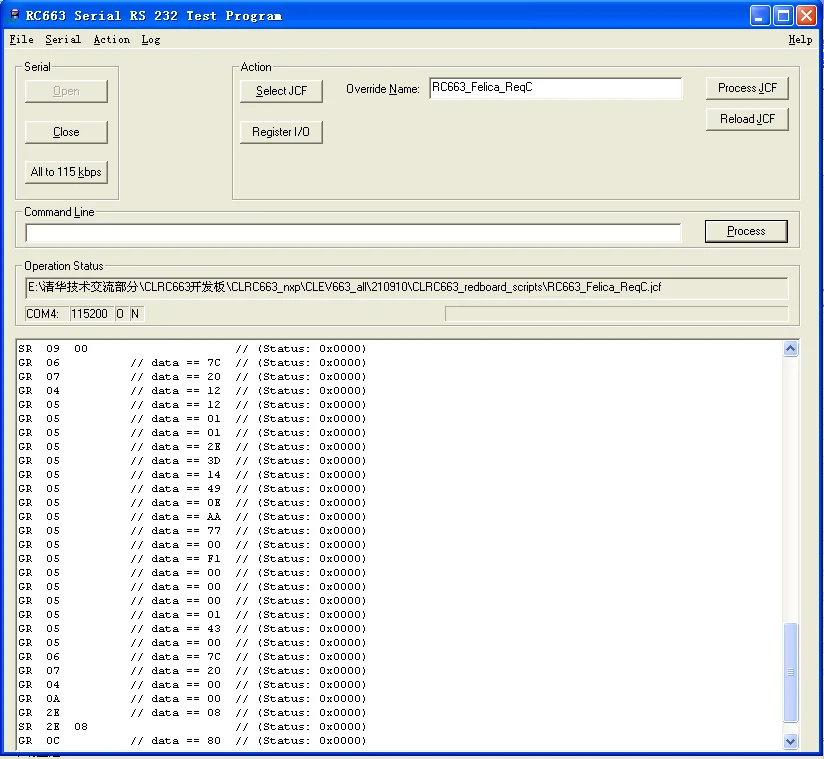
Task: Click the log line 'GR 0C' data 80
Action: 192,741
